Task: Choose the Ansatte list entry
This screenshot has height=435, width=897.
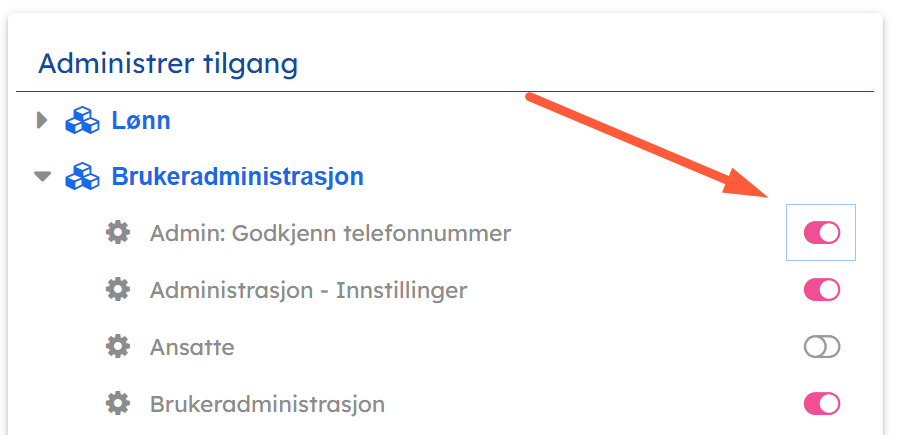Action: point(192,347)
